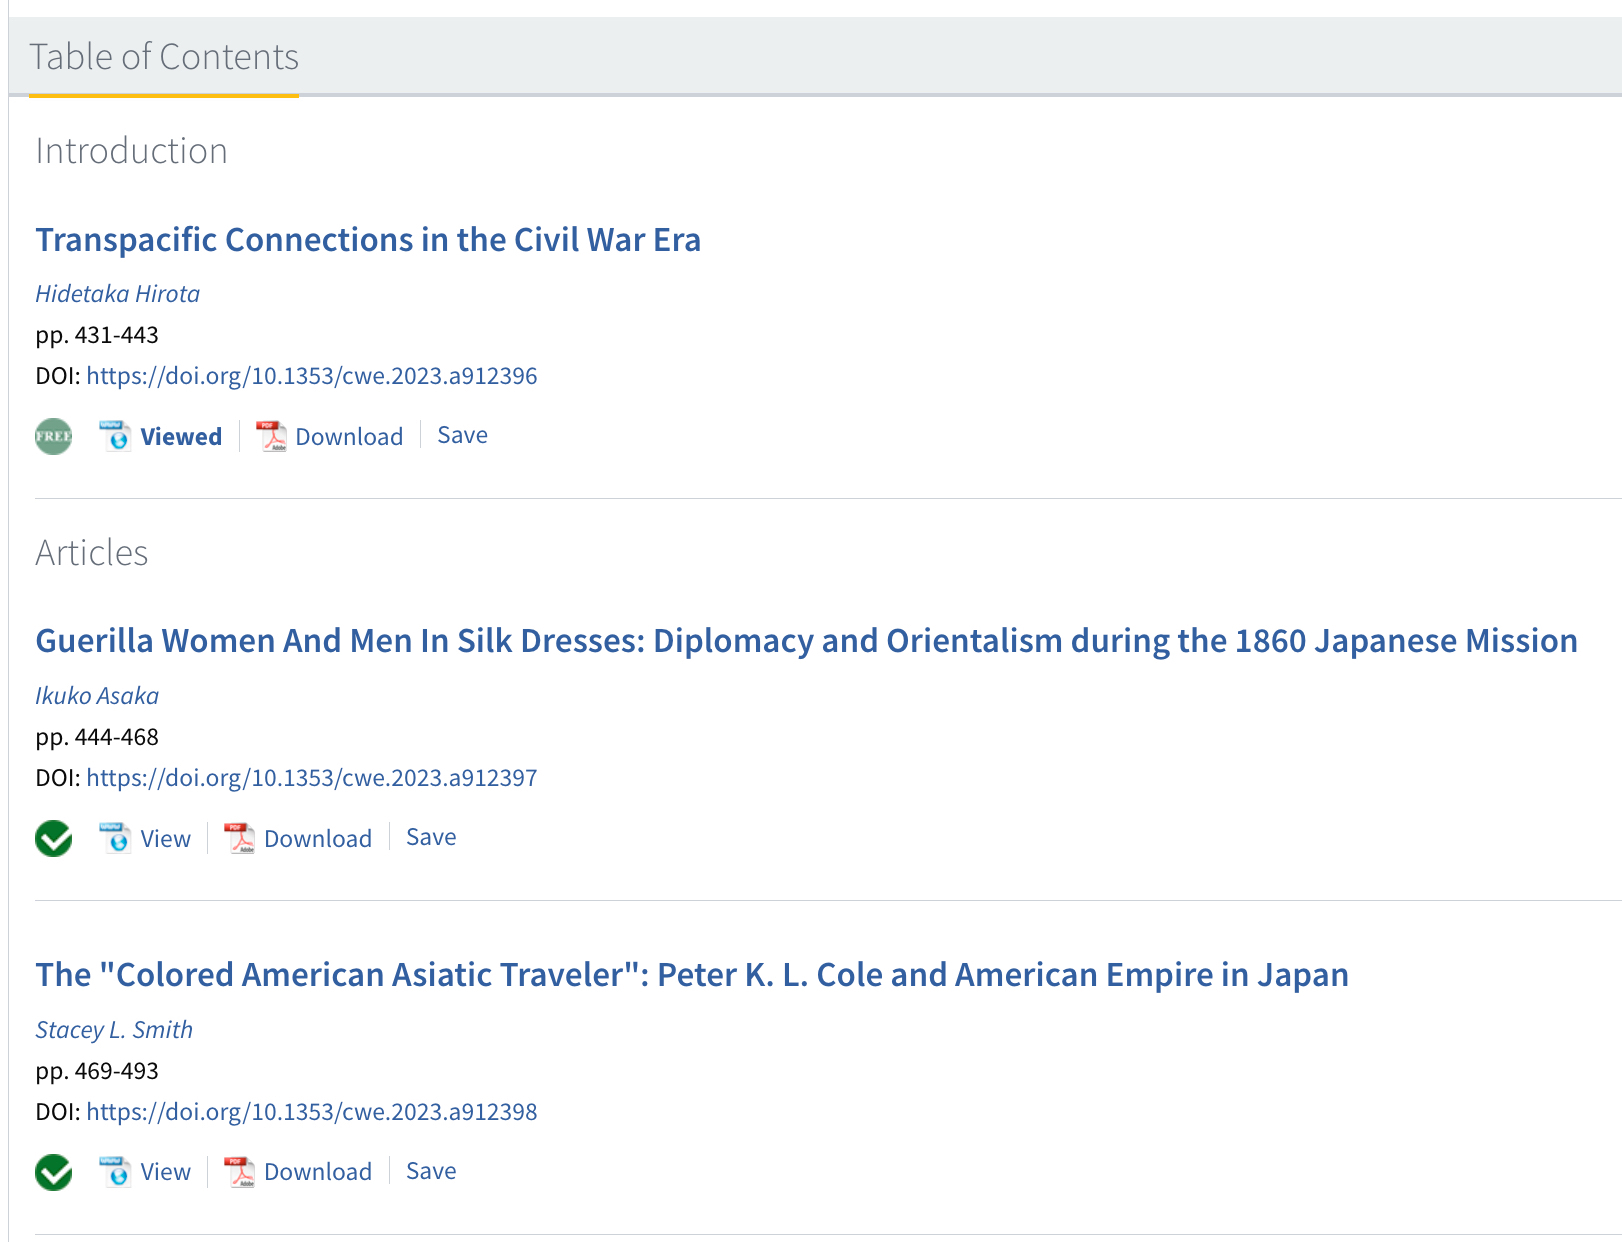Click the PDF icon for Transpacific Connections
Viewport: 1622px width, 1242px height.
271,437
